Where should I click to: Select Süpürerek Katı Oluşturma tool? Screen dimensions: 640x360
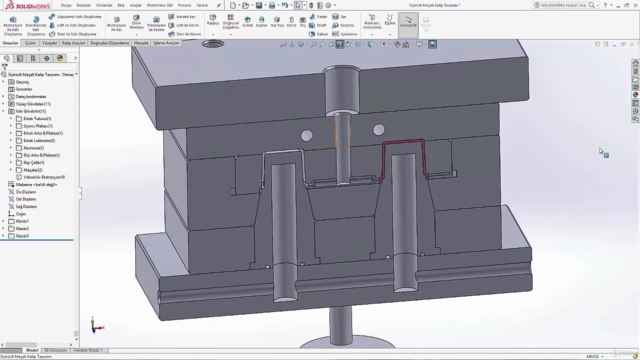pyautogui.click(x=75, y=17)
